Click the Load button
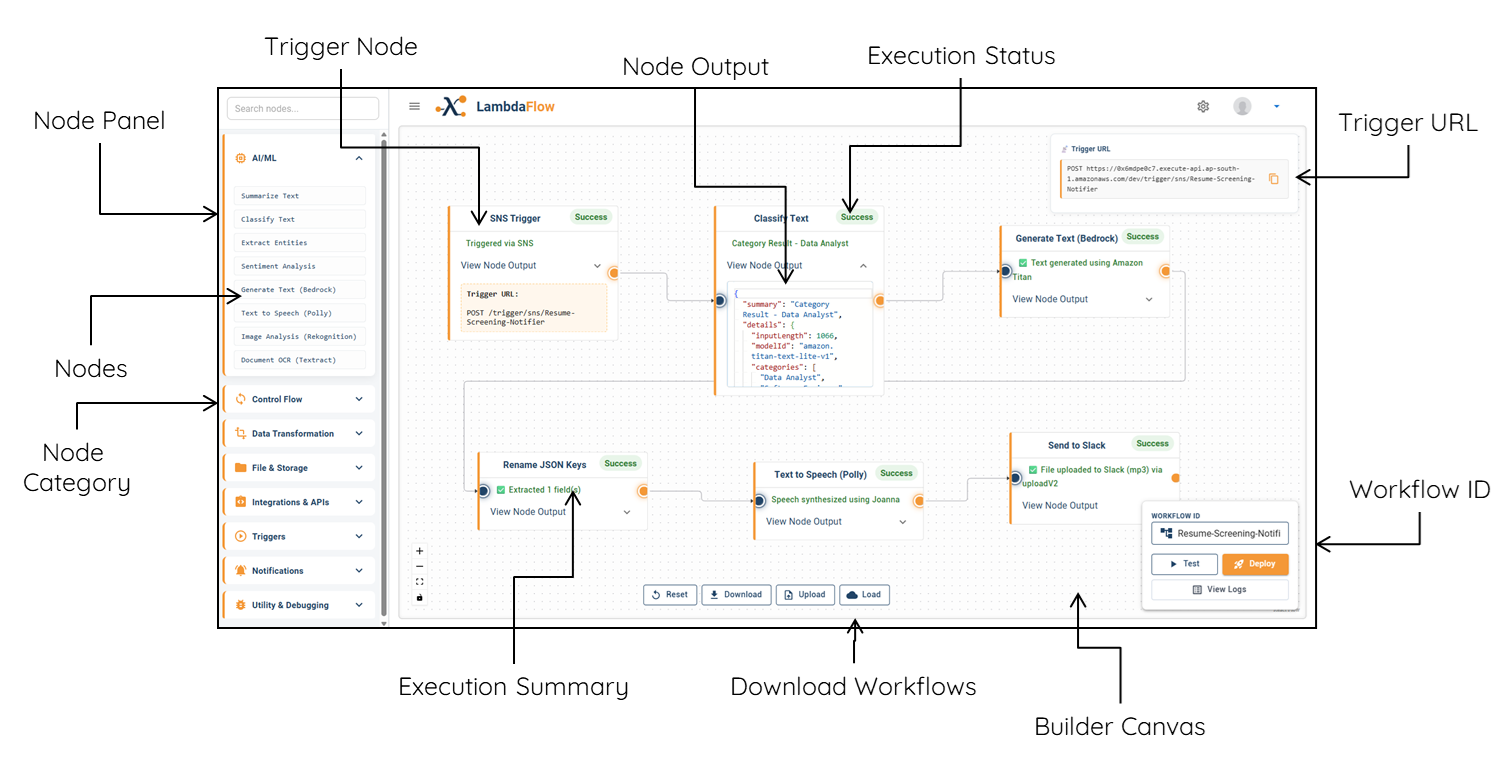 [x=864, y=595]
